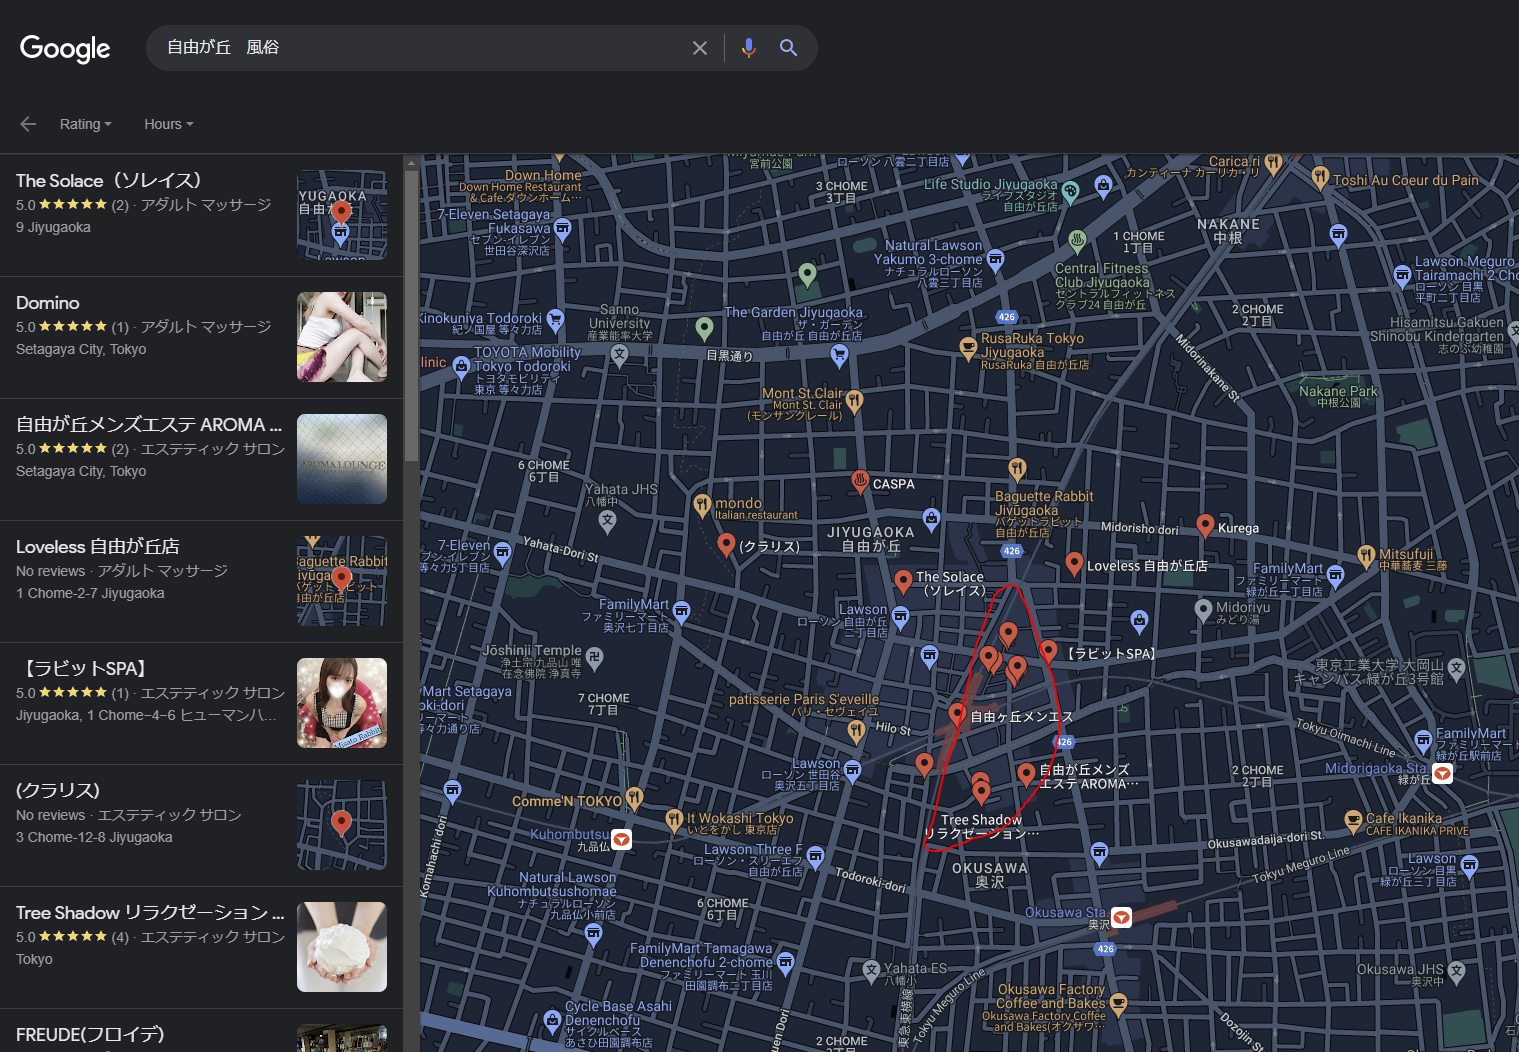Viewport: 1519px width, 1052px height.
Task: Click Okusawa Sta. station icon
Action: pyautogui.click(x=1122, y=918)
